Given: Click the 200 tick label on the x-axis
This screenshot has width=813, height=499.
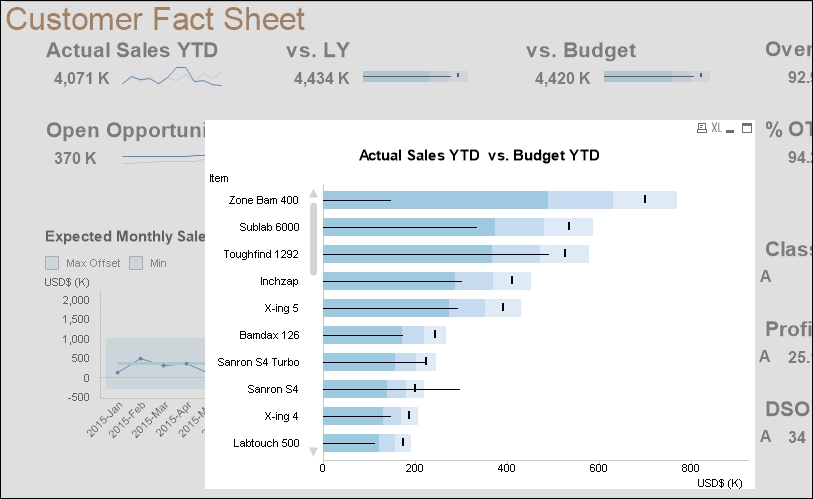Looking at the screenshot, I should click(x=415, y=468).
